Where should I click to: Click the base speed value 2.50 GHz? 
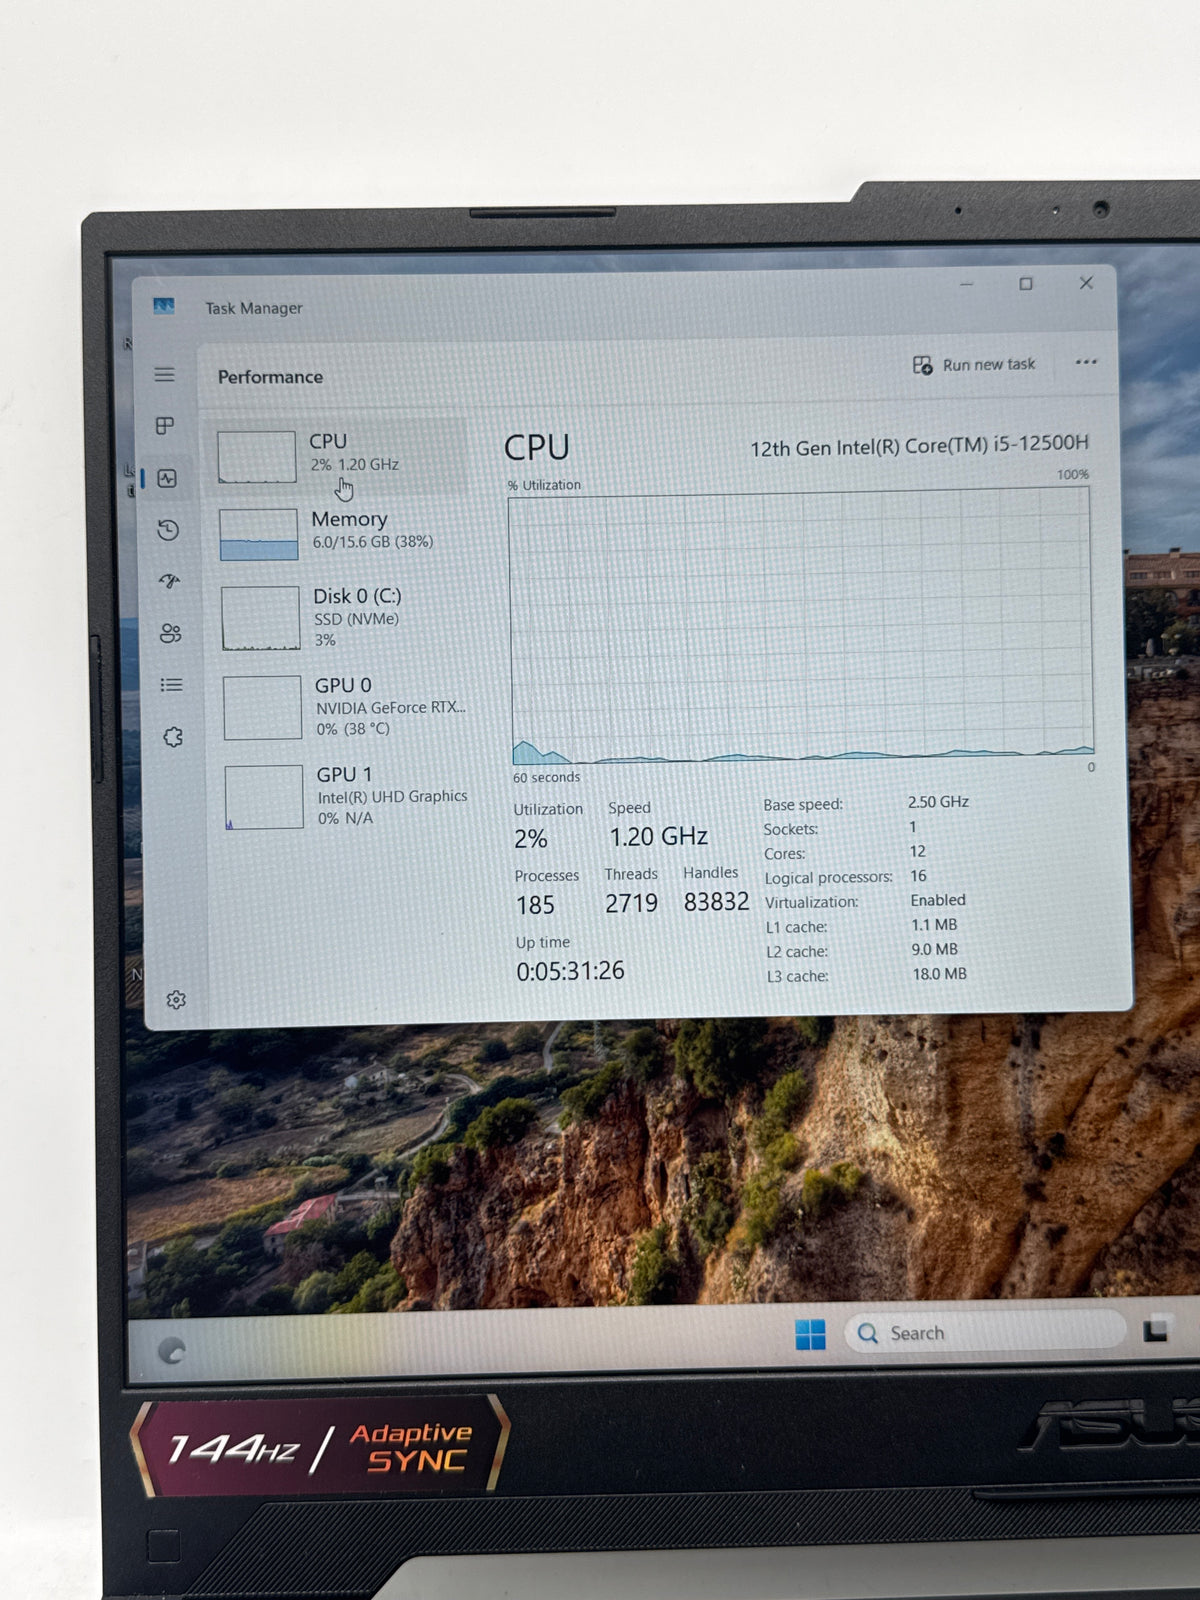pos(938,802)
